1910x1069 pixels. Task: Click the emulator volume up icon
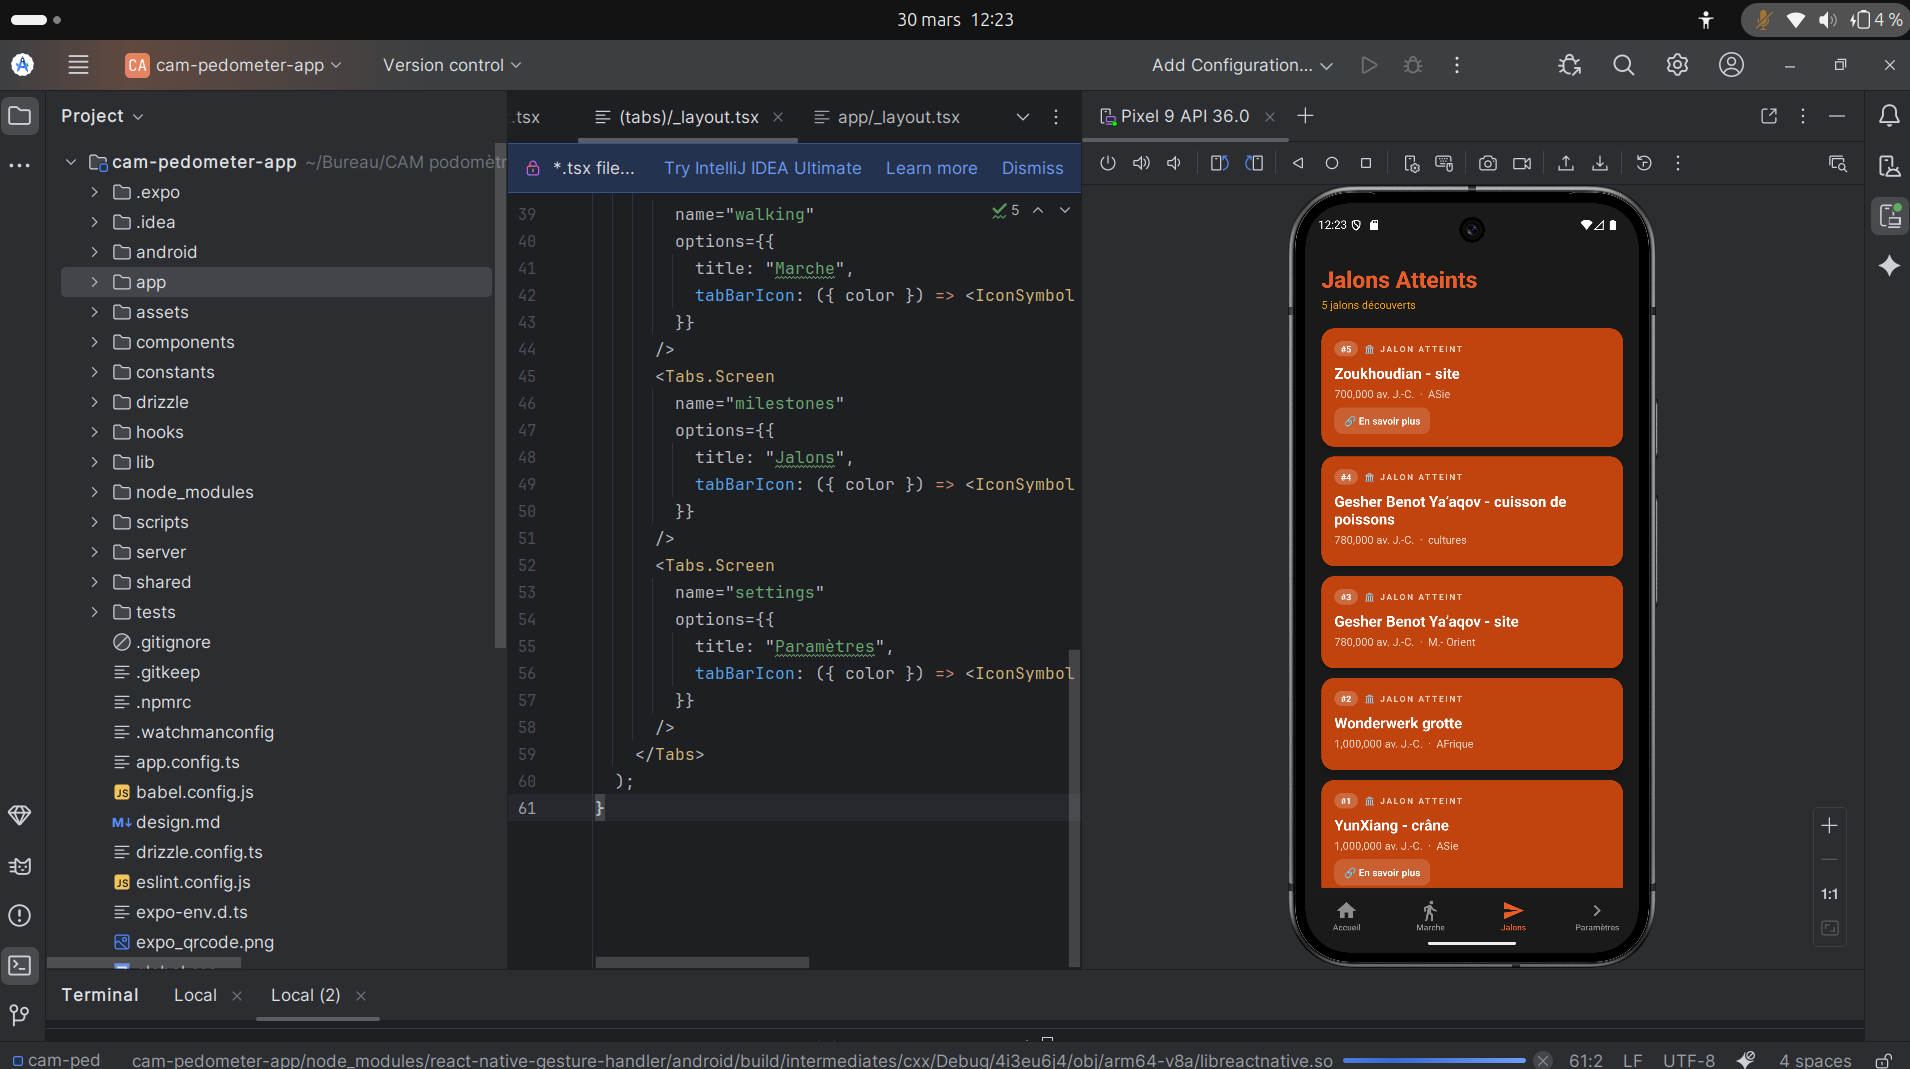1141,163
